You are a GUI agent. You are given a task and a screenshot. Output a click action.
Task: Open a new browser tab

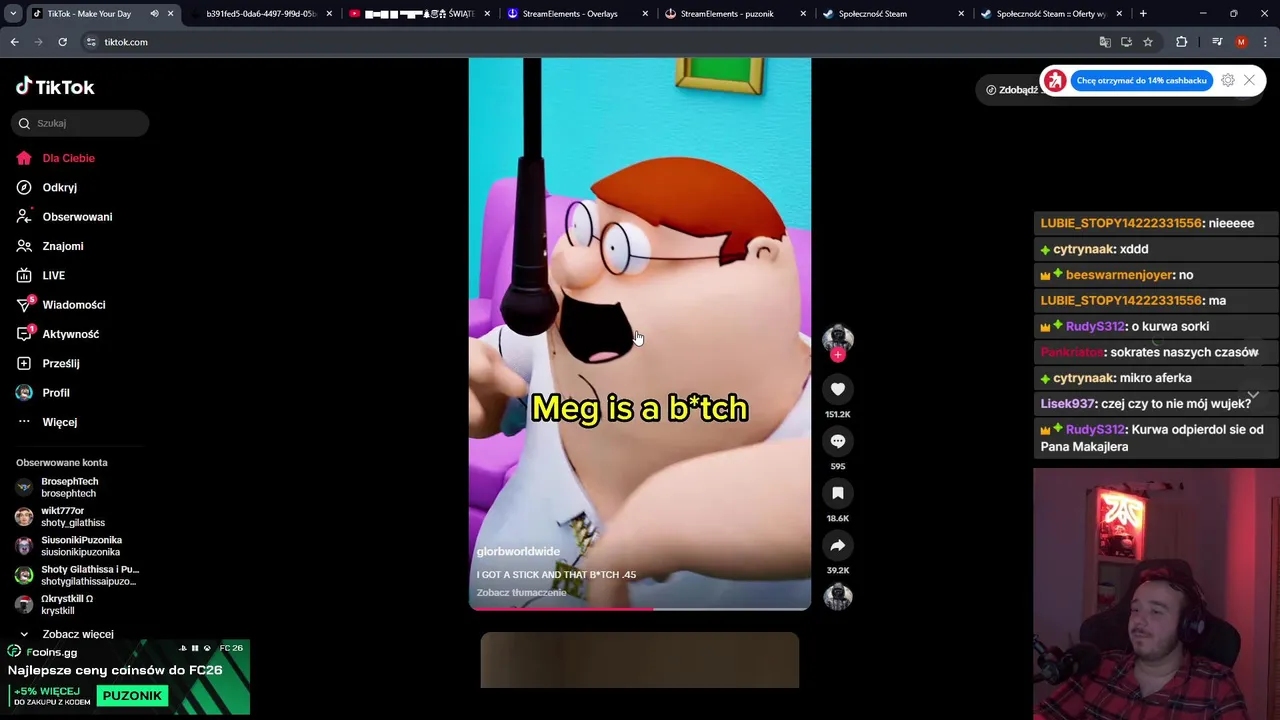pyautogui.click(x=1143, y=14)
